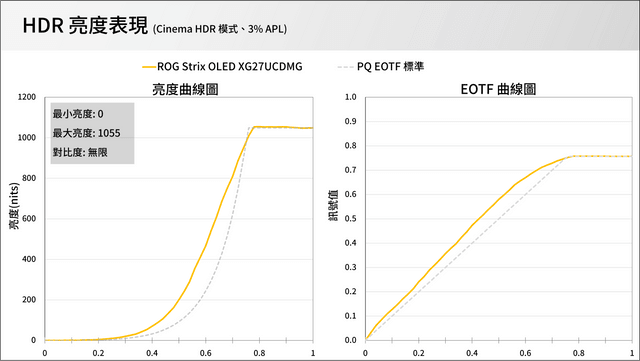
Task: Click the "400" tick on brightness axis
Action: tap(29, 259)
